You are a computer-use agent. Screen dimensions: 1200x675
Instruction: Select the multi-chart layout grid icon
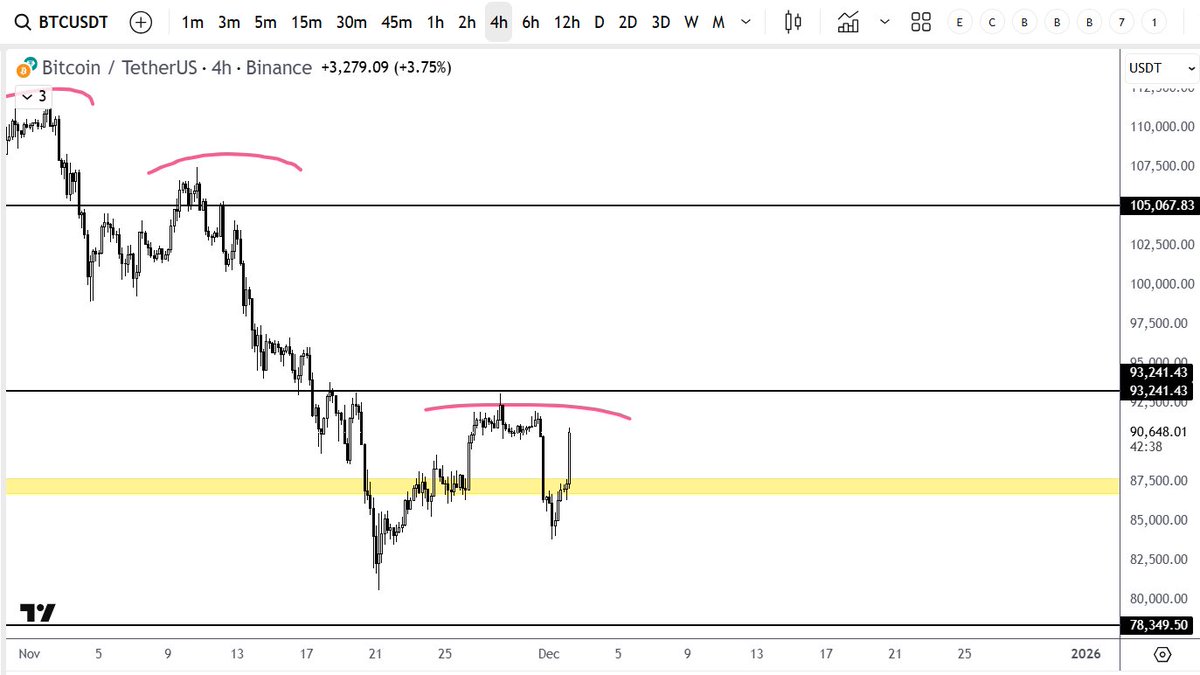pos(920,21)
